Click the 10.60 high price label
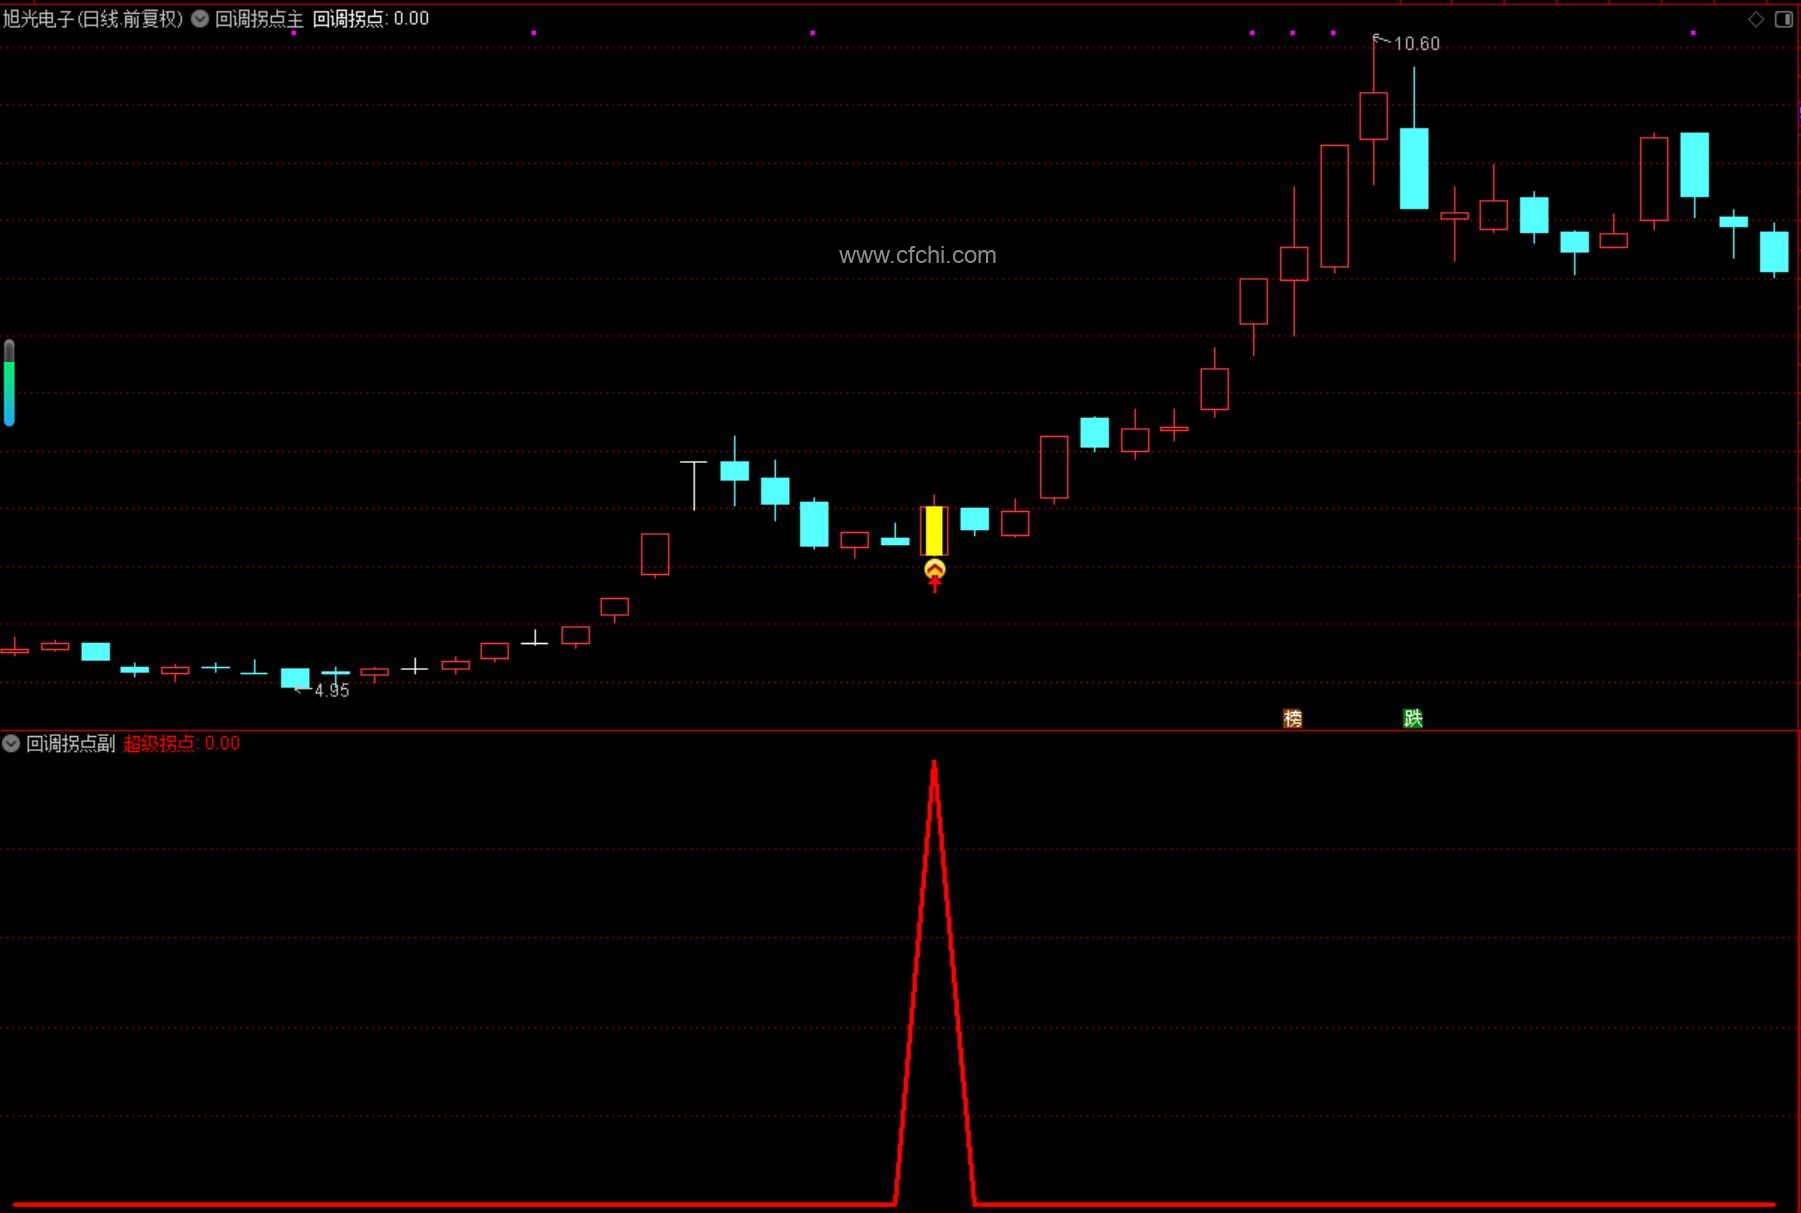Screen dimensions: 1801x1213 (1416, 43)
